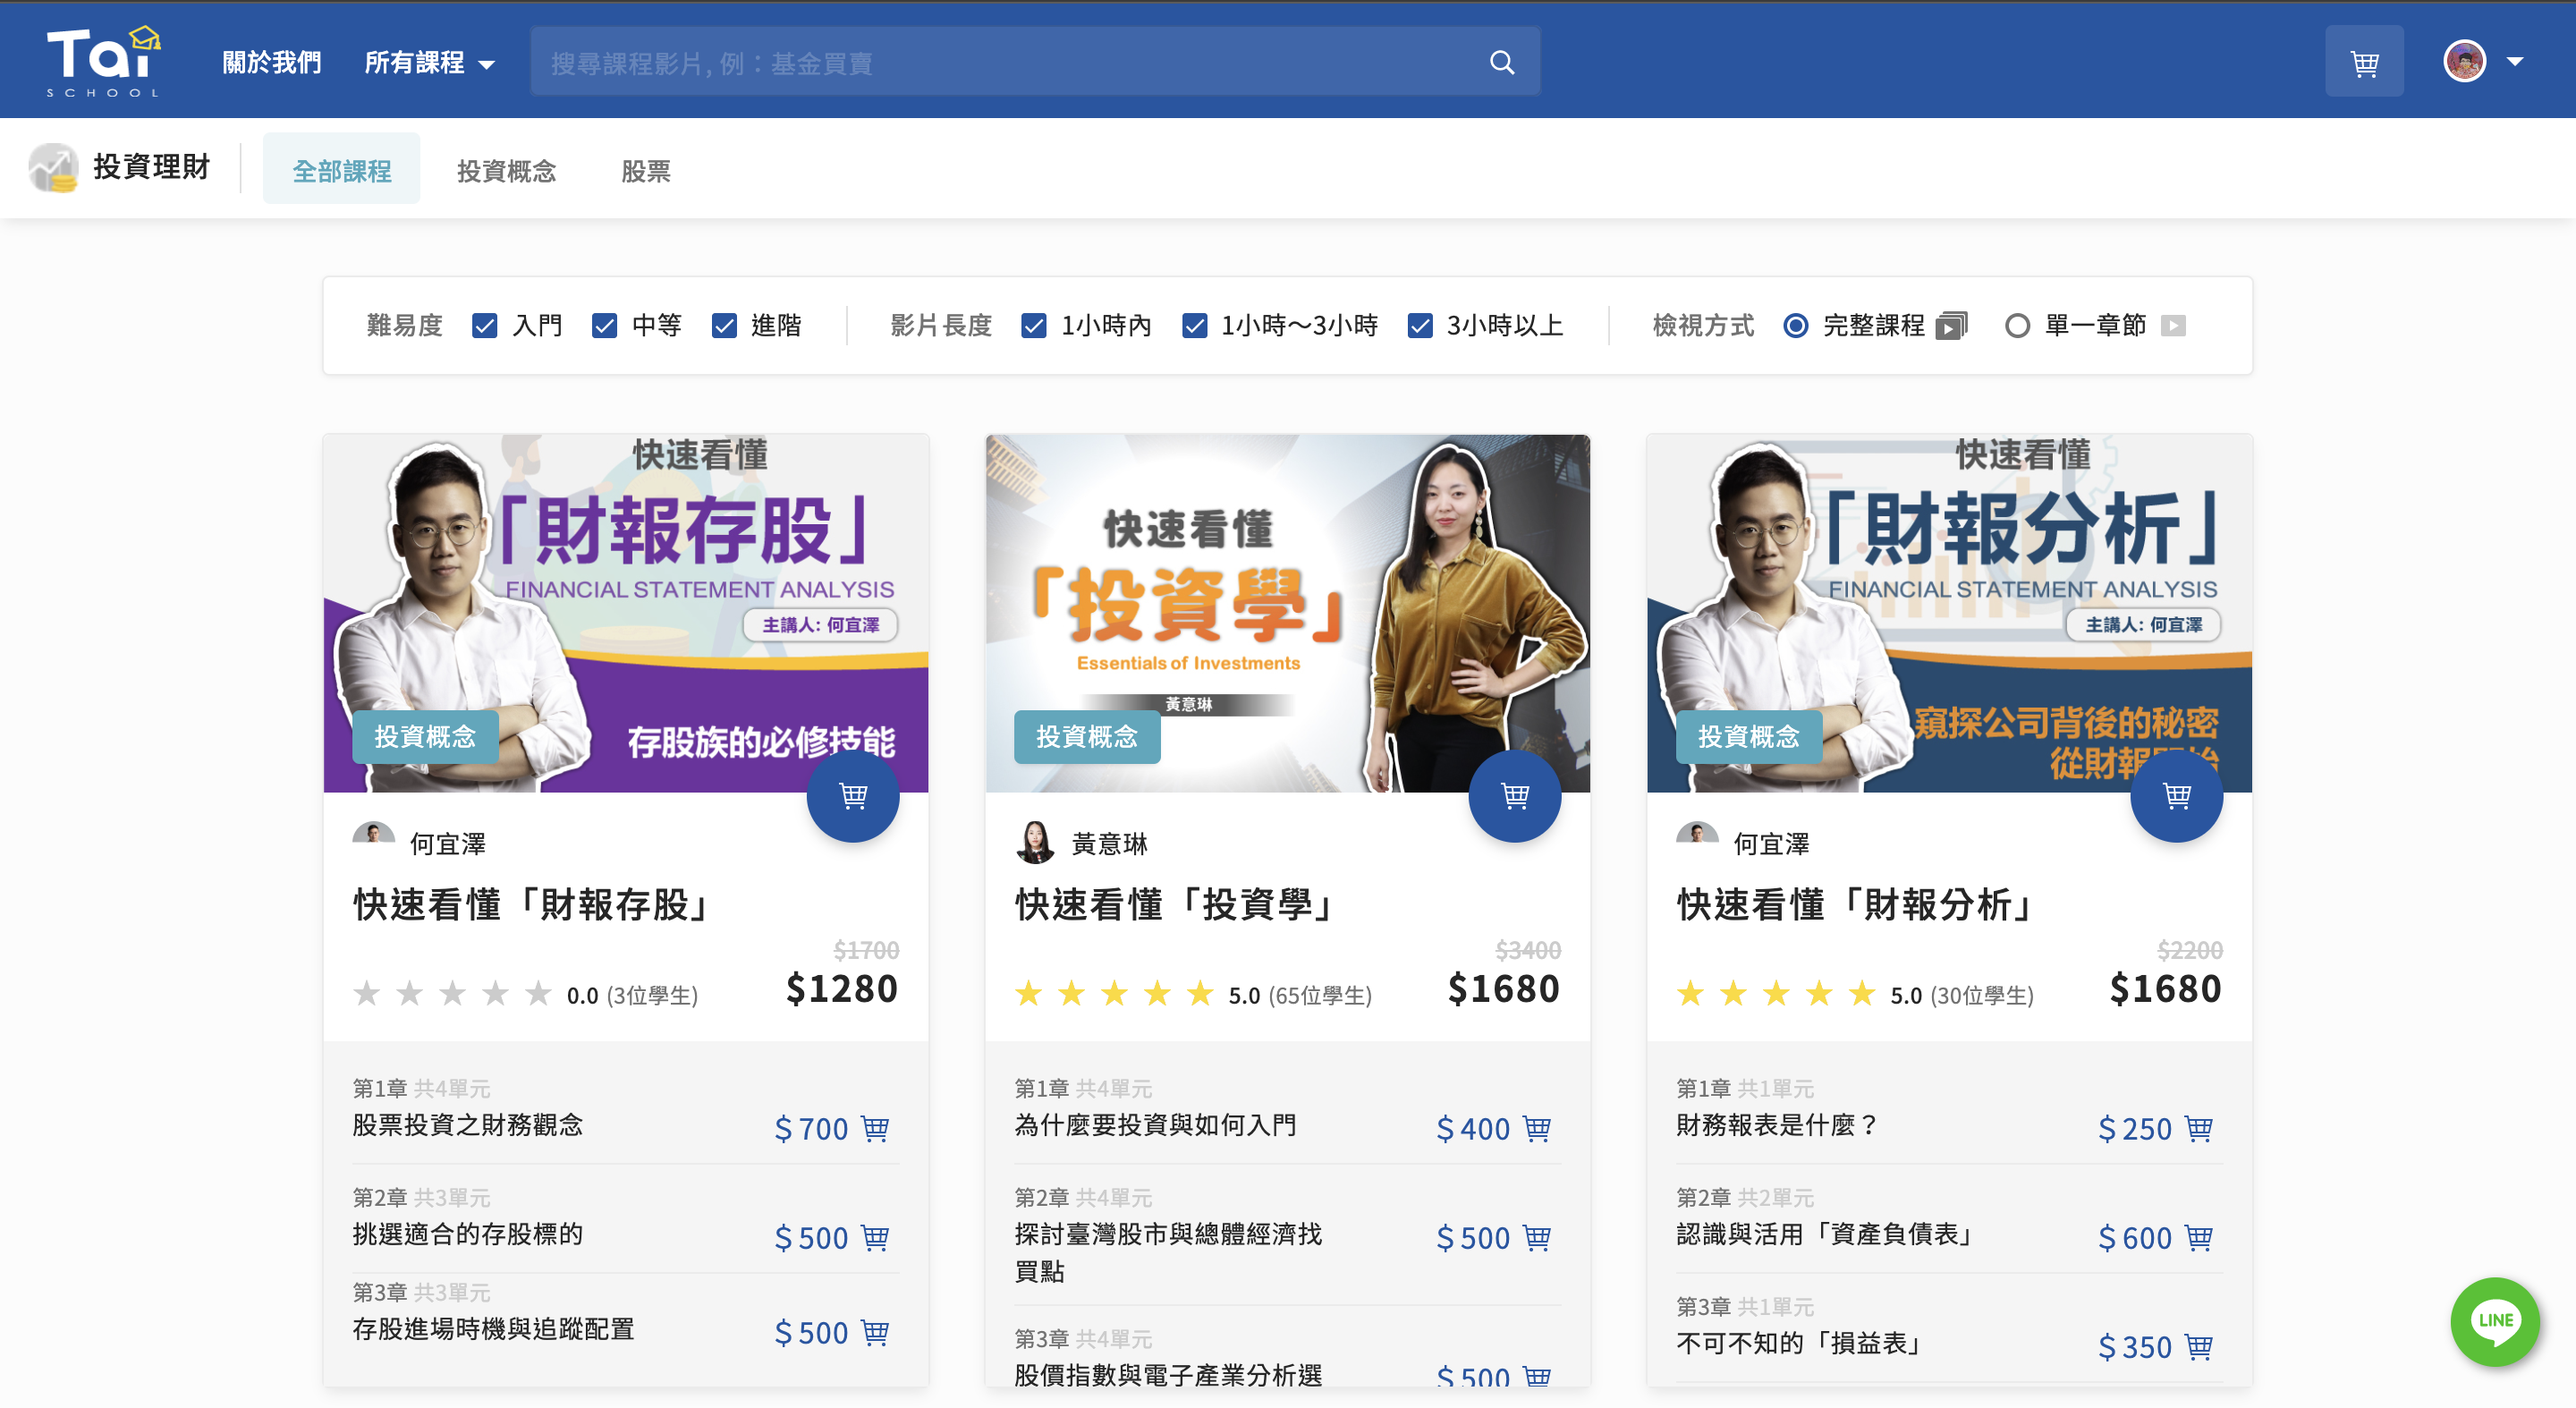Uncheck the 3小時以上 video length filter
This screenshot has width=2576, height=1408.
click(x=1420, y=326)
